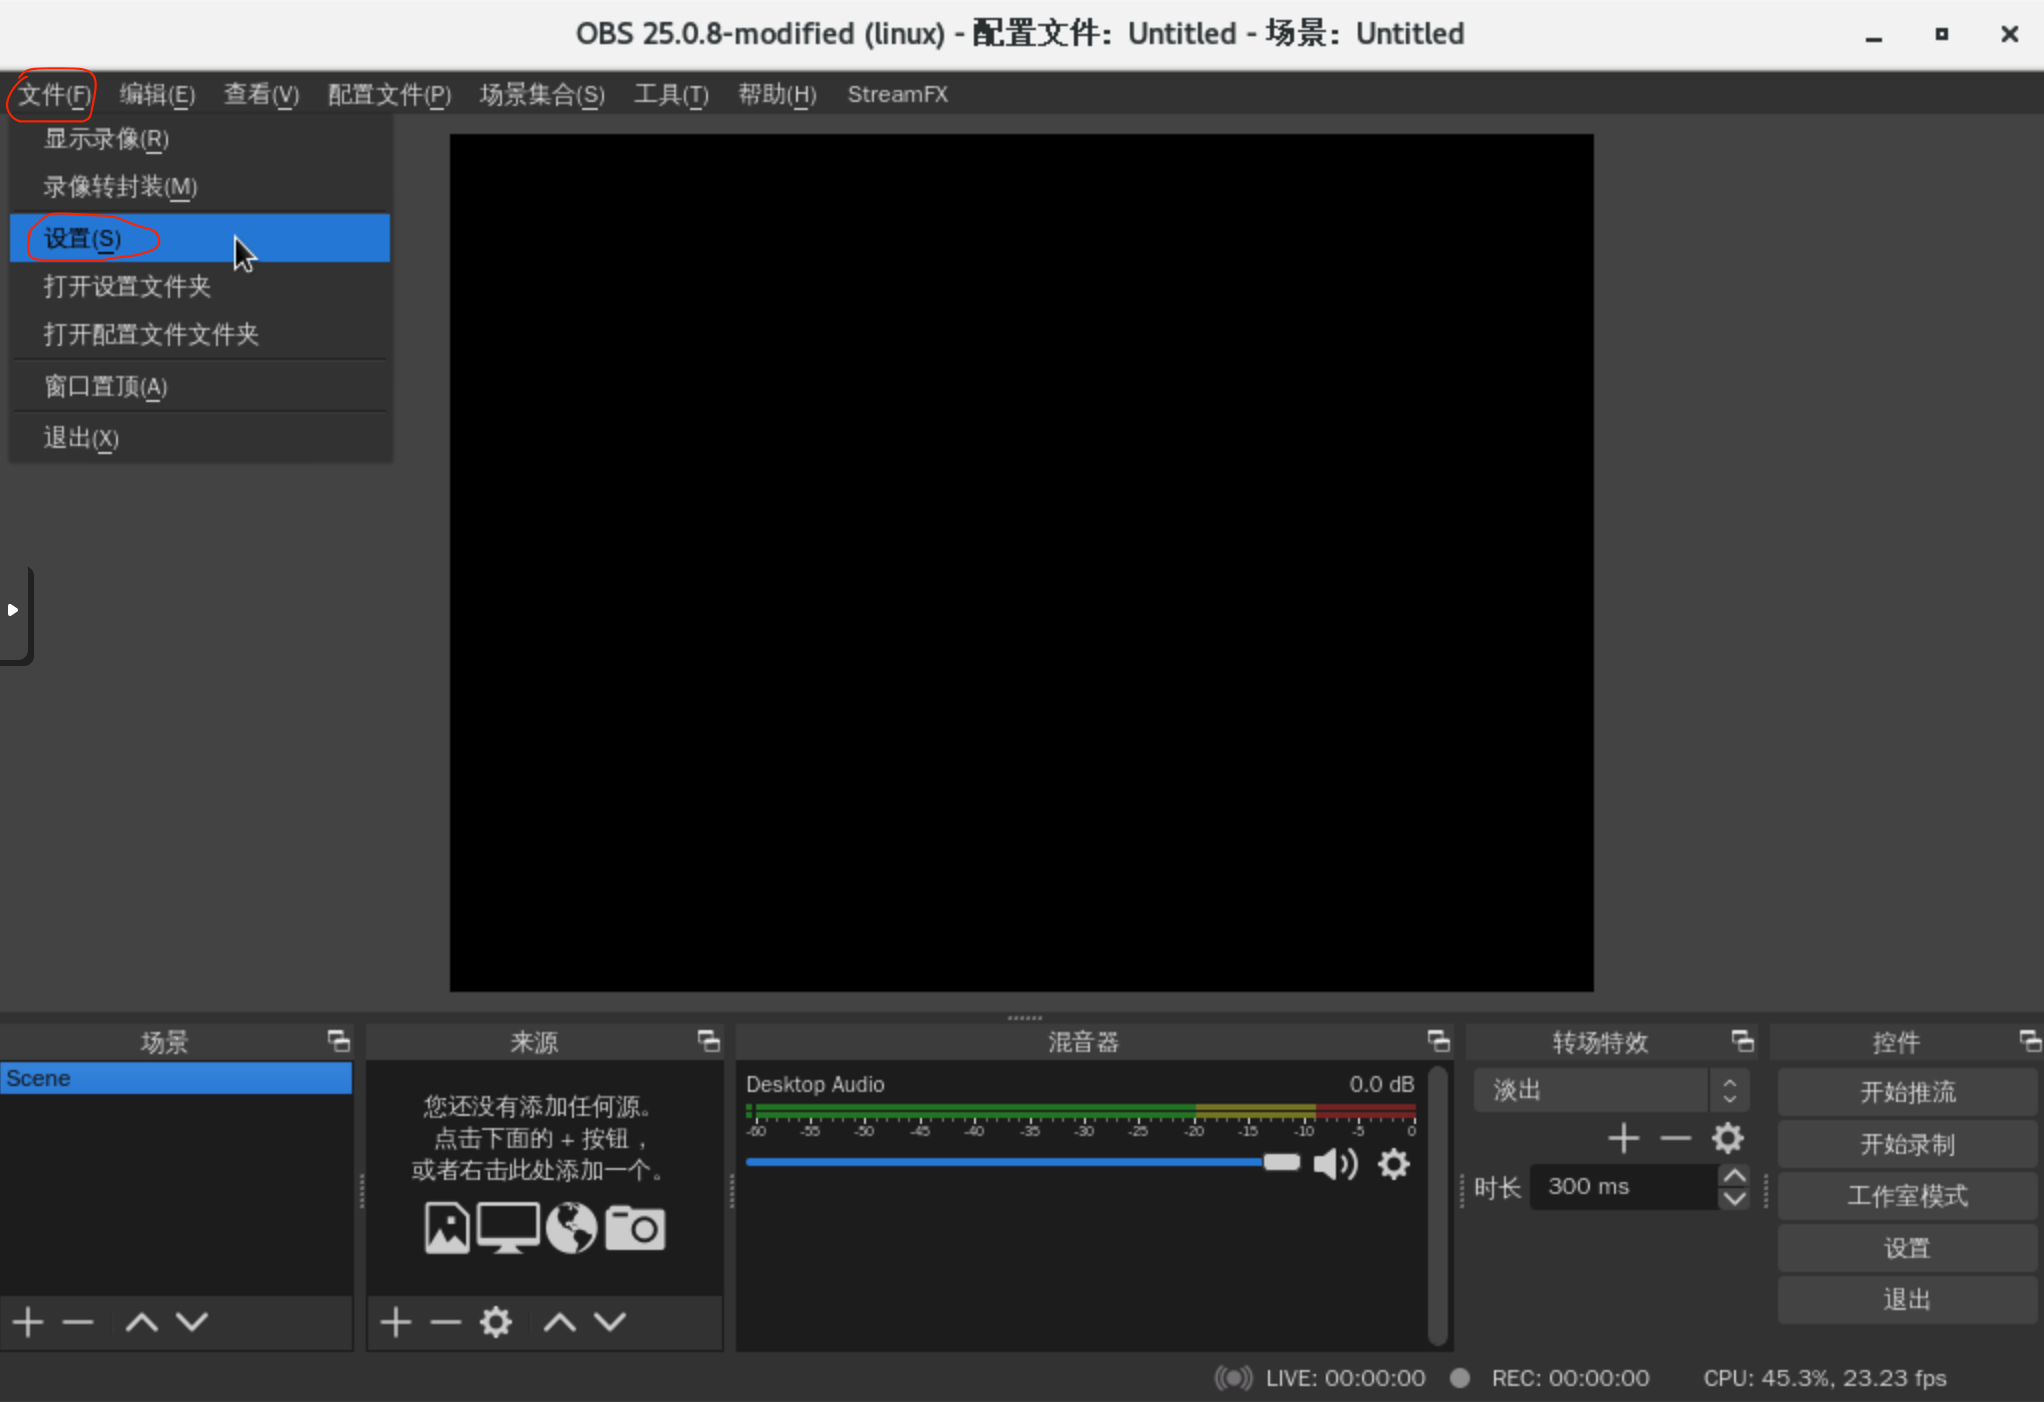This screenshot has height=1402, width=2044.
Task: Add a new scene with plus
Action: point(28,1323)
